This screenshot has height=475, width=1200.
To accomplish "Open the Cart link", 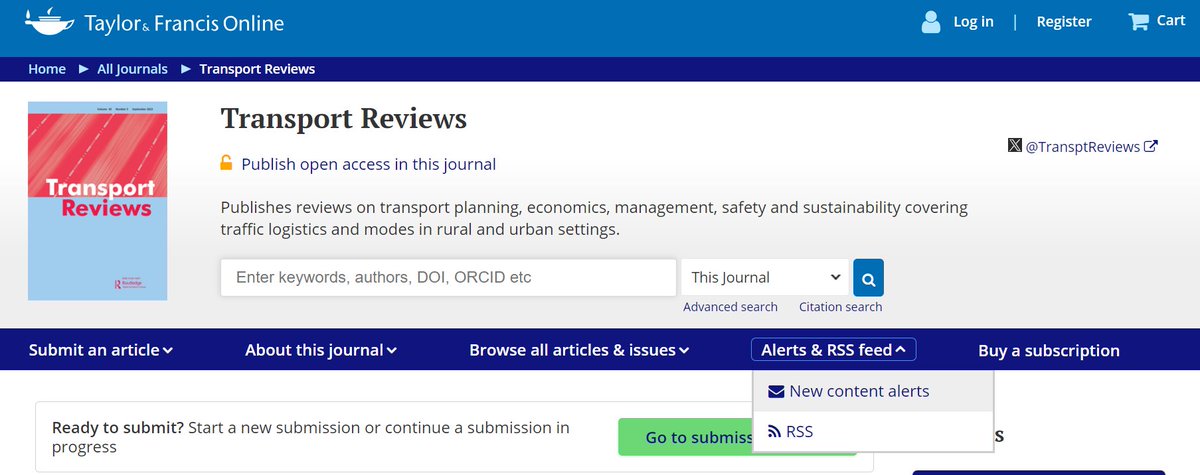I will point(1171,21).
